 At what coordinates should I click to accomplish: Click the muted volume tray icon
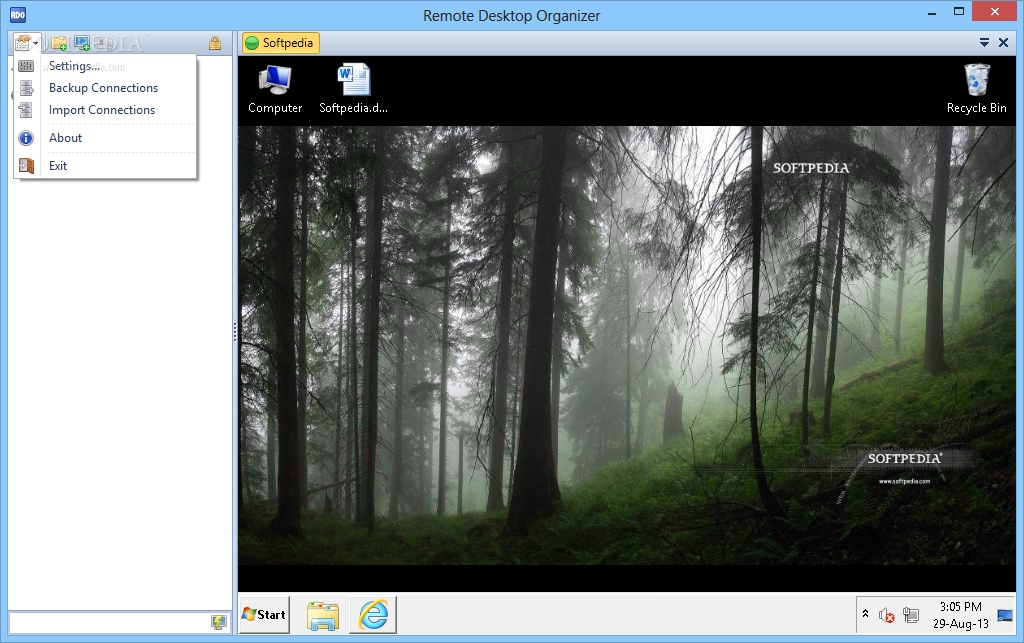click(886, 615)
